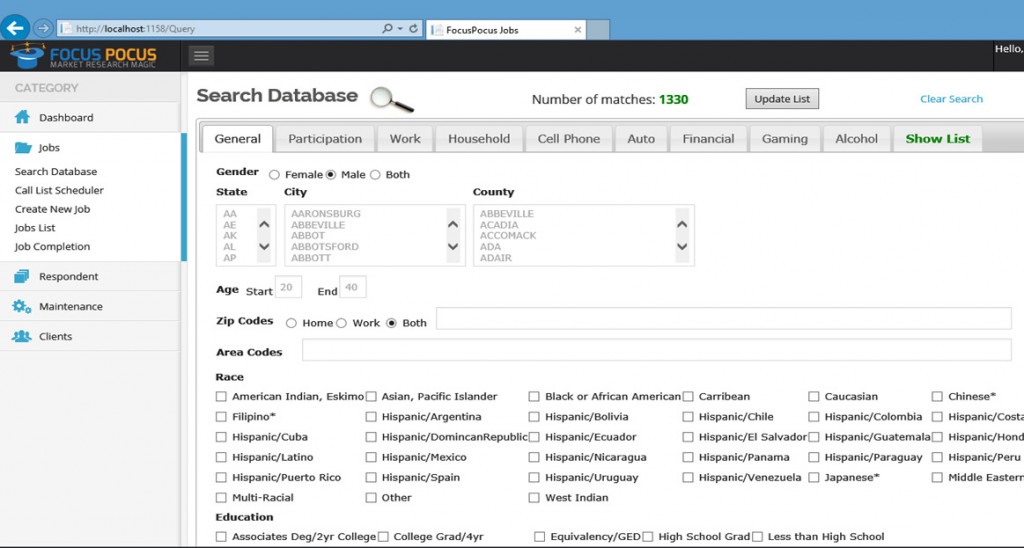
Task: Click the Respondent sidebar icon
Action: [22, 277]
